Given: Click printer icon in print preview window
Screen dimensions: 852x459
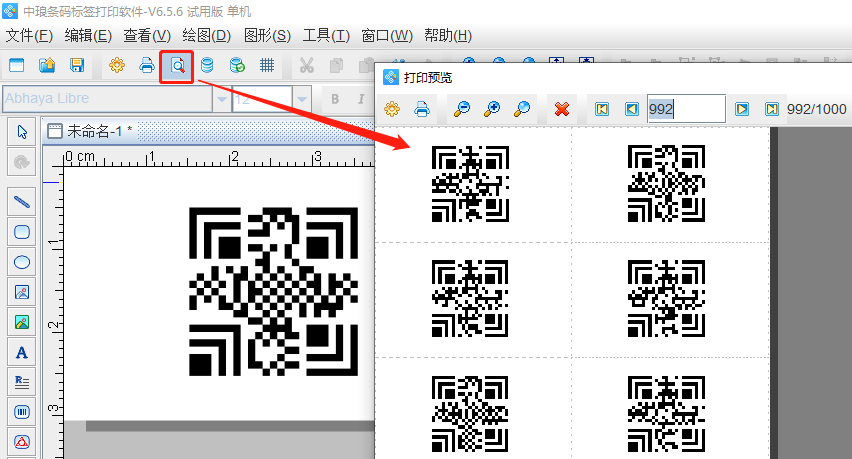Looking at the screenshot, I should pyautogui.click(x=422, y=109).
